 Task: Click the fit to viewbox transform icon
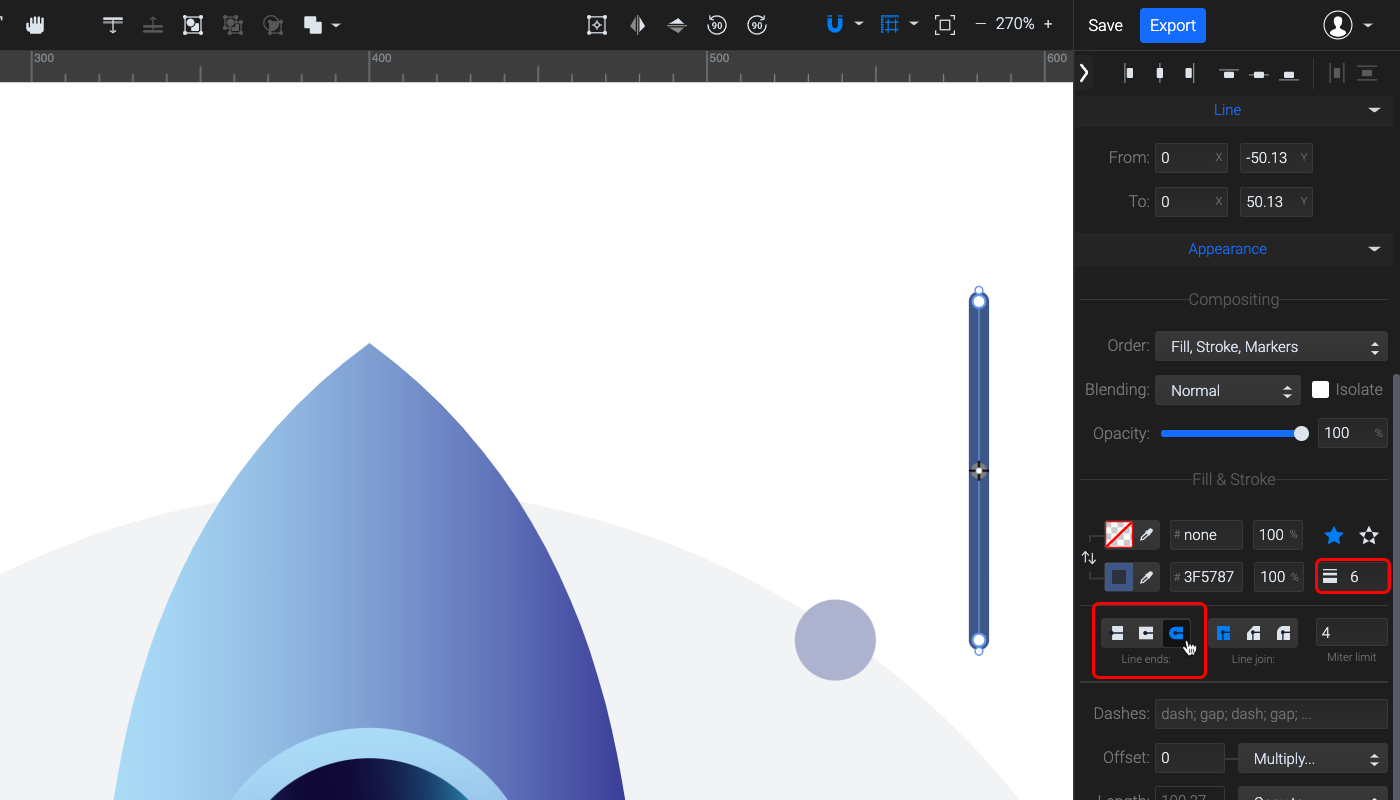coord(597,25)
